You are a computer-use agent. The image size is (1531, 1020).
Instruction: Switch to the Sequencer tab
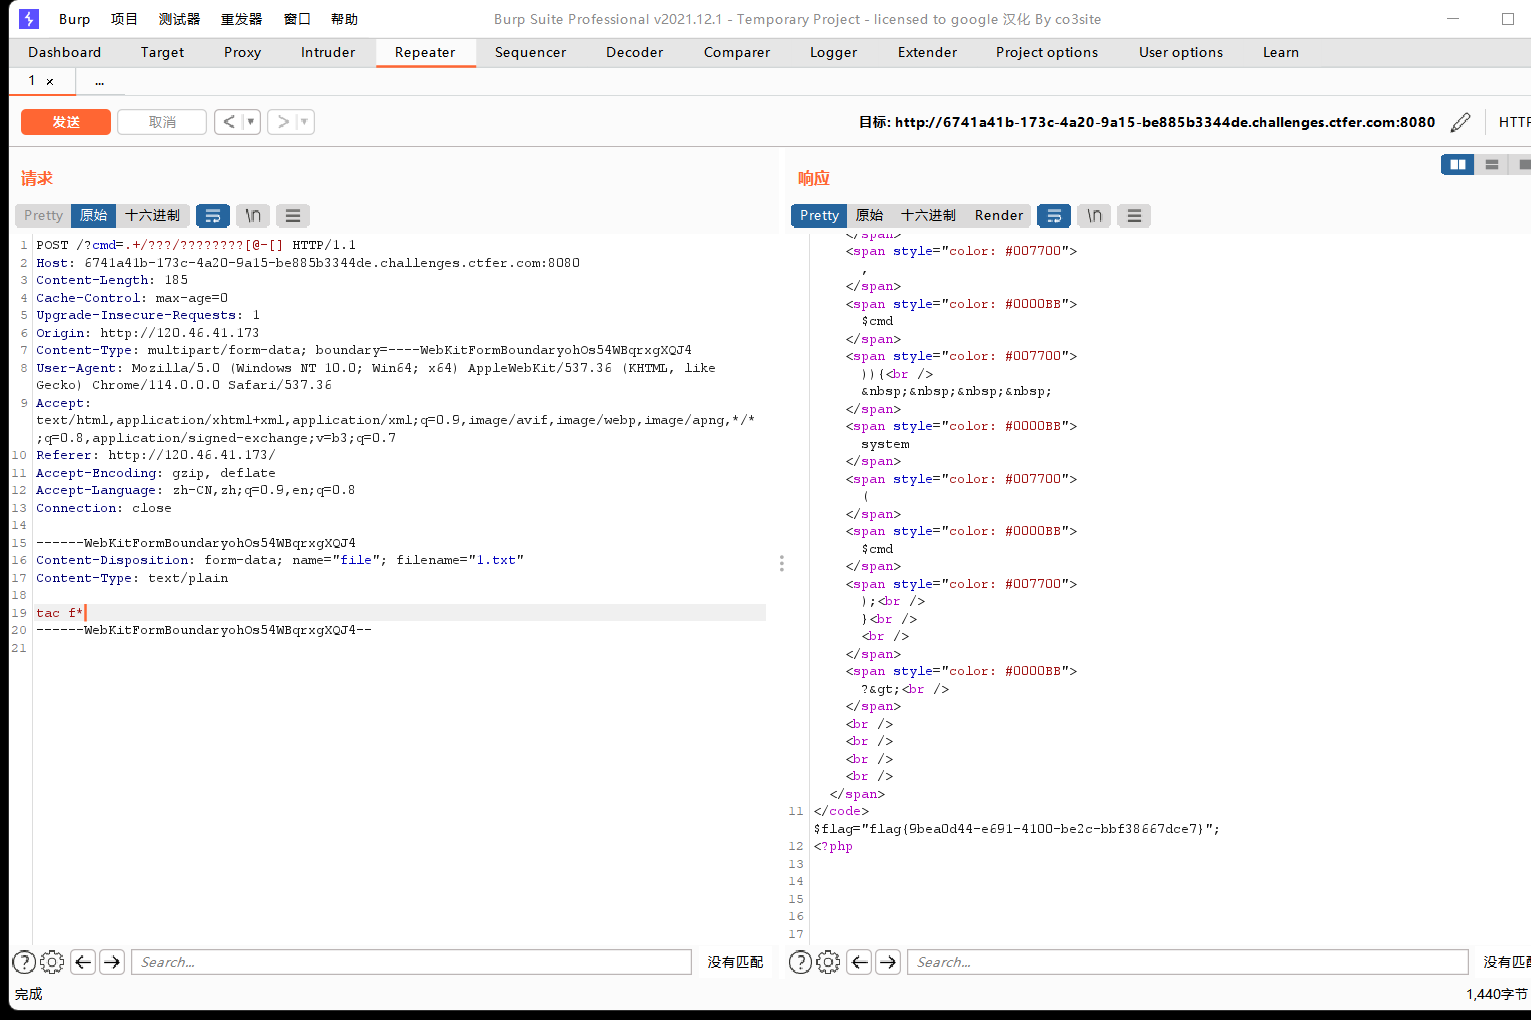click(530, 52)
